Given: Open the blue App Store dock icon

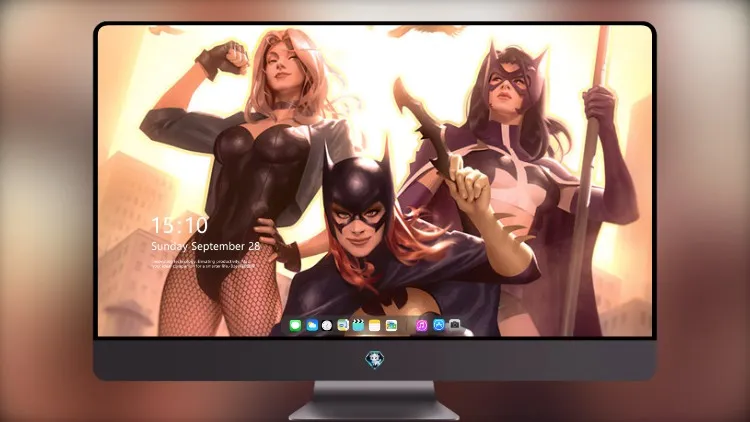Looking at the screenshot, I should [439, 325].
